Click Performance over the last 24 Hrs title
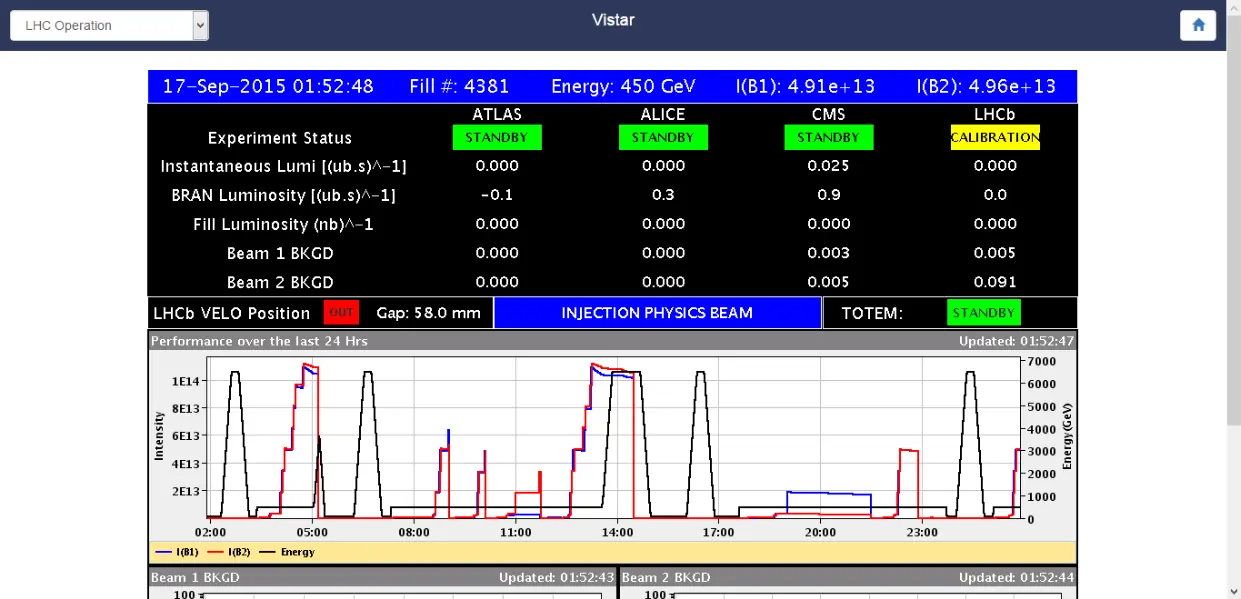 coord(259,341)
